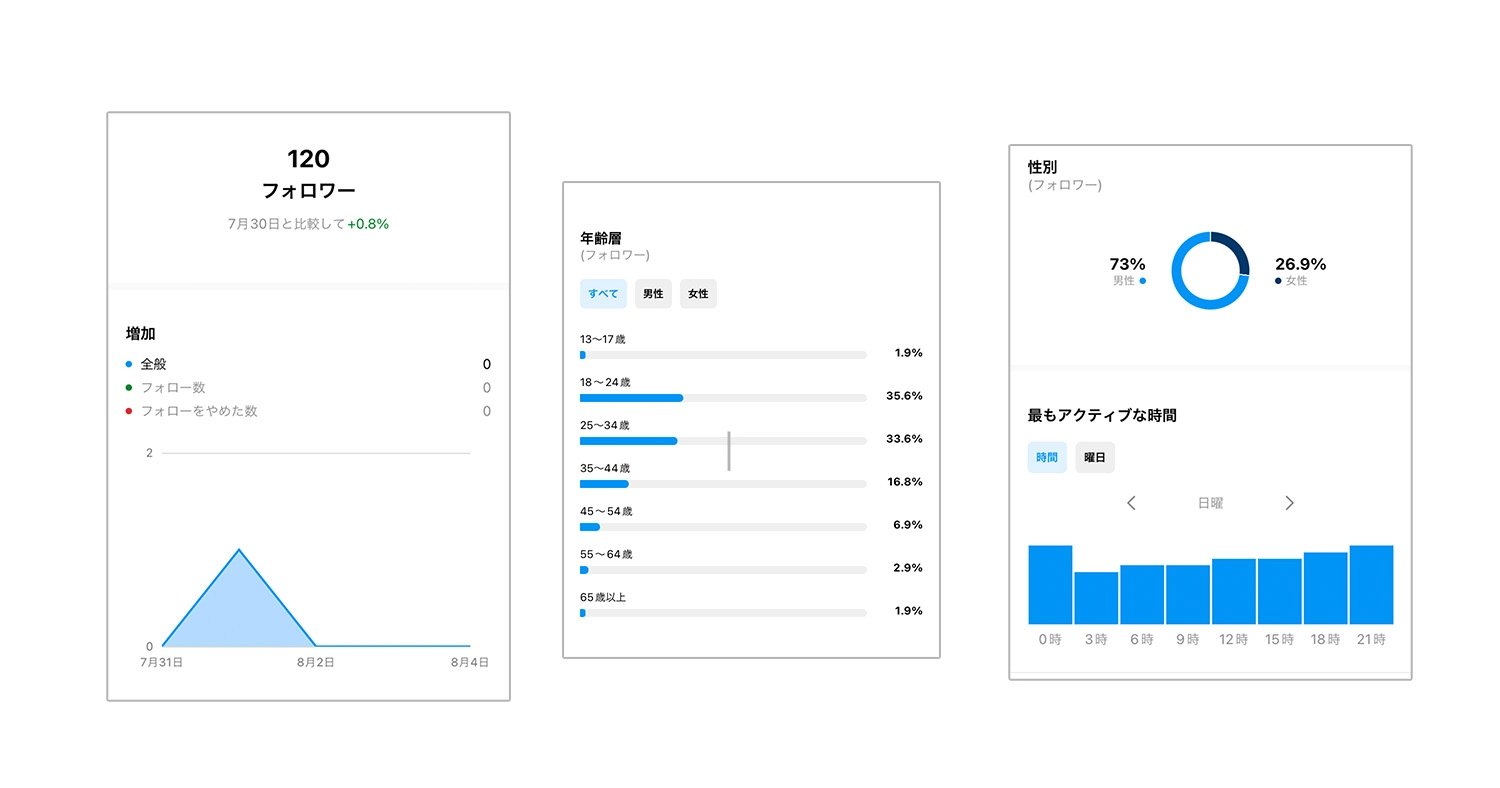Select the 女性 age filter

coord(698,294)
